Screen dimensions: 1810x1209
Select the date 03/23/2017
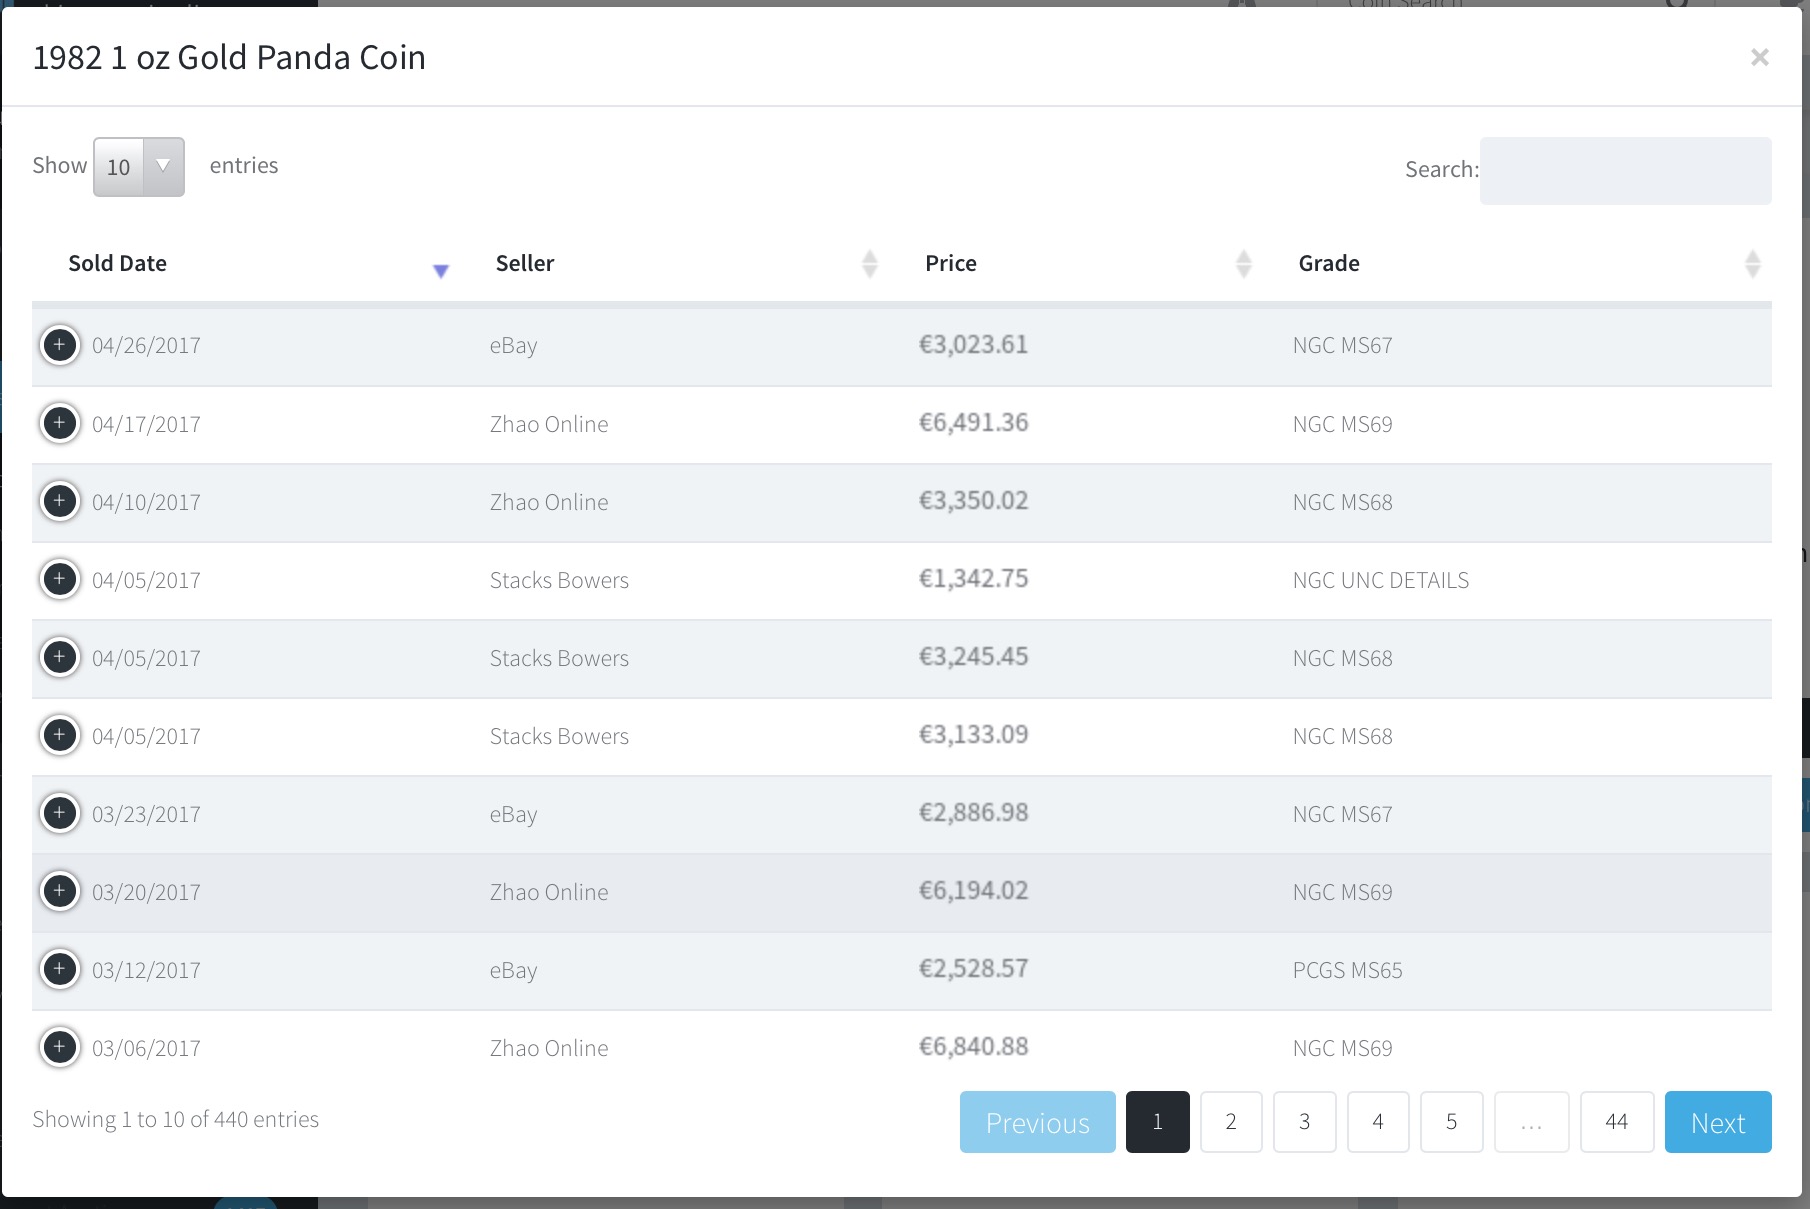tap(146, 814)
